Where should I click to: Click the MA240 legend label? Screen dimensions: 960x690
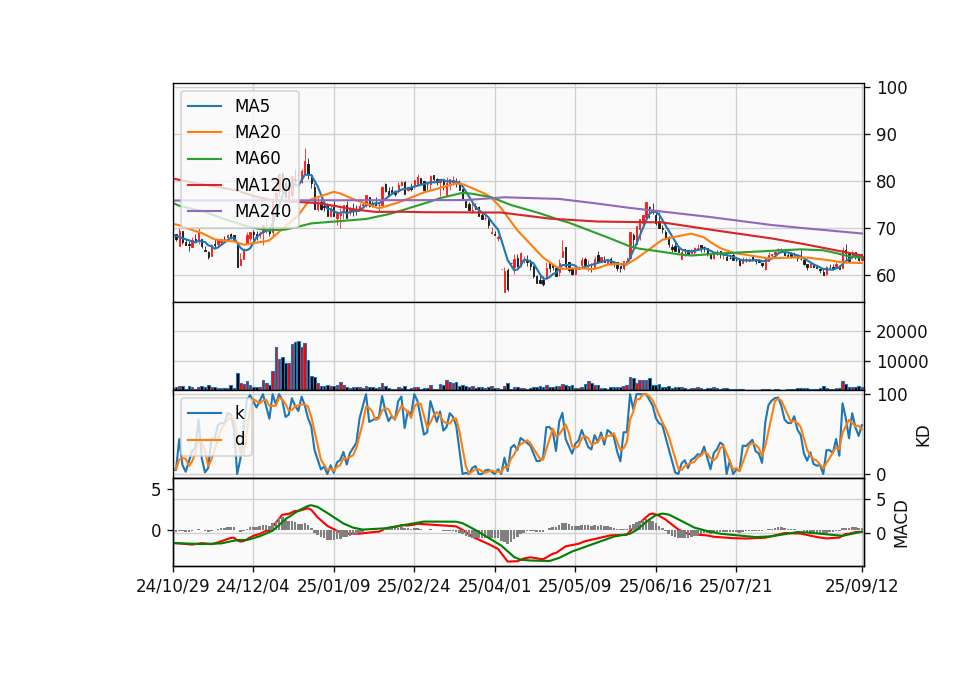[263, 211]
